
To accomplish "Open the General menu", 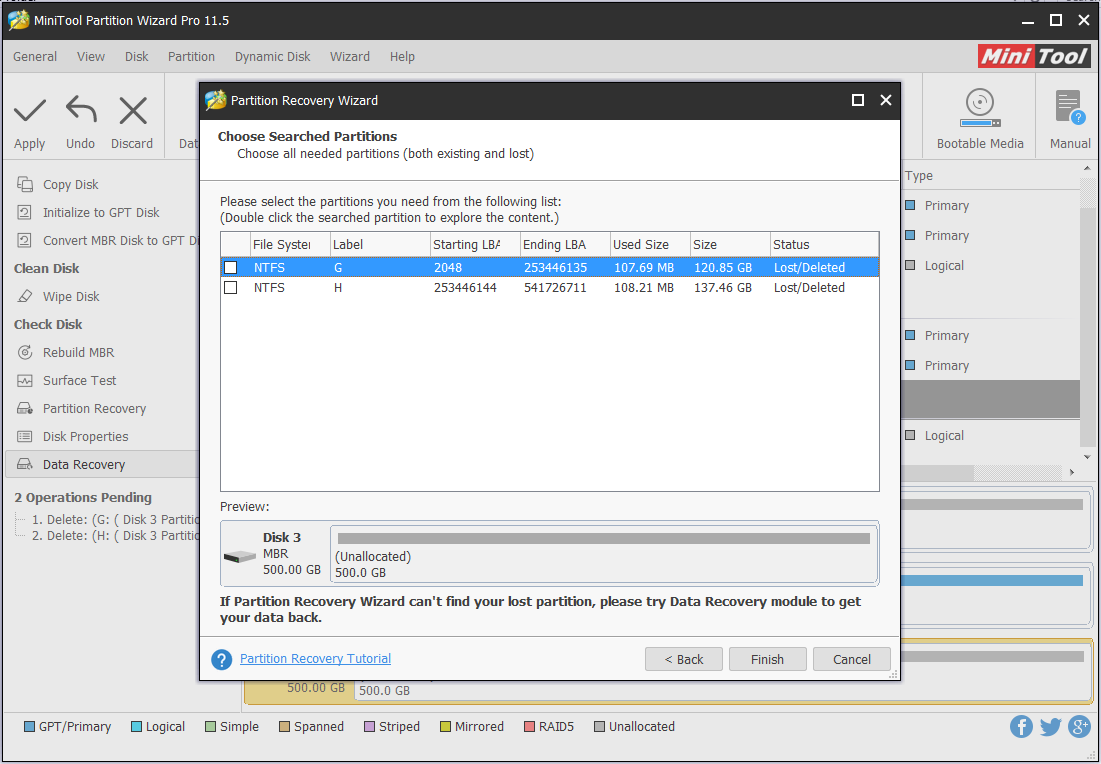I will [35, 57].
